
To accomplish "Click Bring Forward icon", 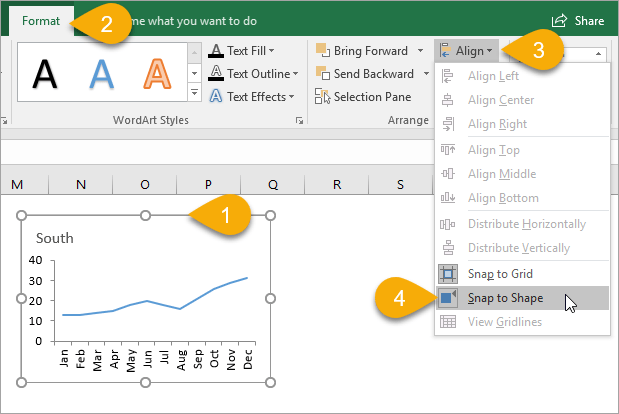I will click(x=322, y=50).
